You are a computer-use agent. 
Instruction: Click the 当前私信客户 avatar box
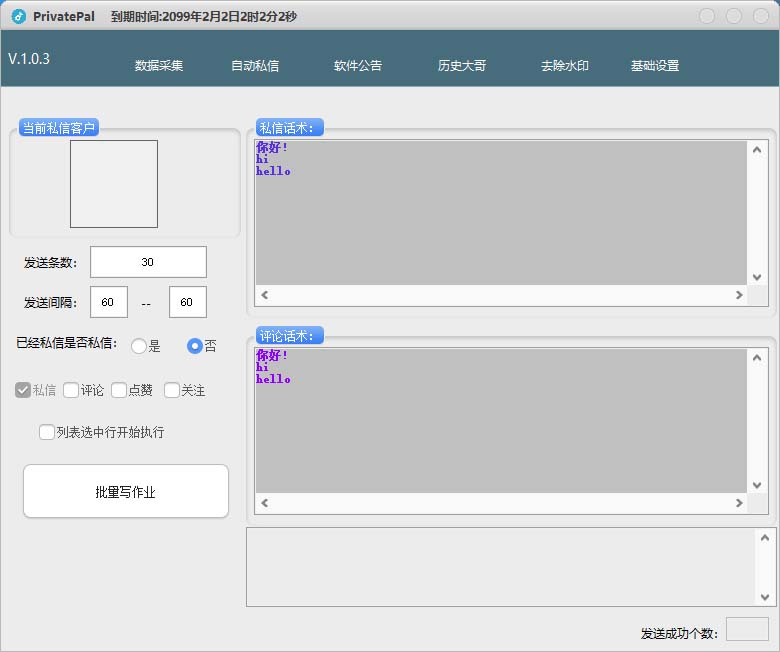click(x=113, y=184)
